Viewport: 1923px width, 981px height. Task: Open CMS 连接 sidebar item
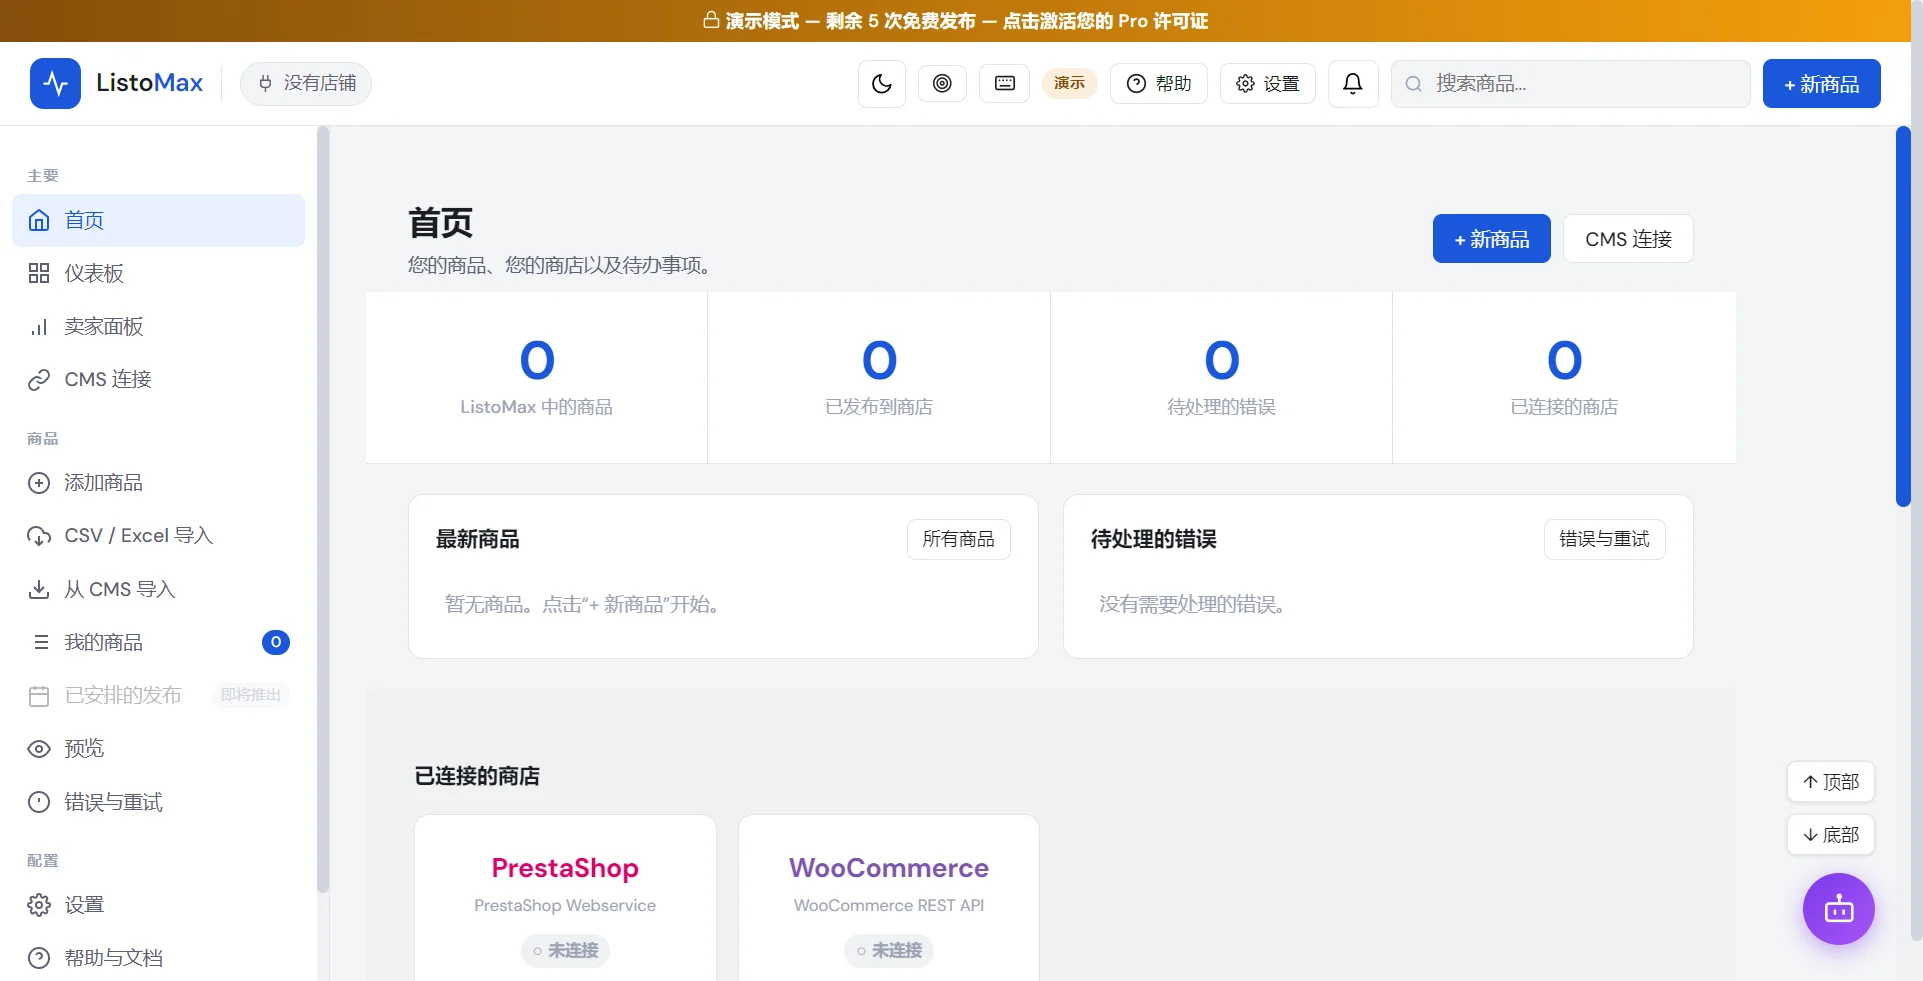[x=158, y=379]
